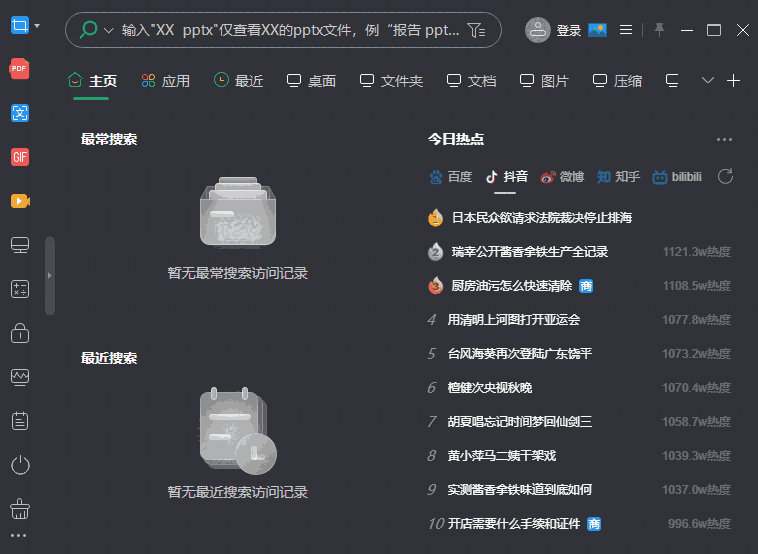The height and width of the screenshot is (554, 758).
Task: Select the 微博 hot topics source
Action: (562, 177)
